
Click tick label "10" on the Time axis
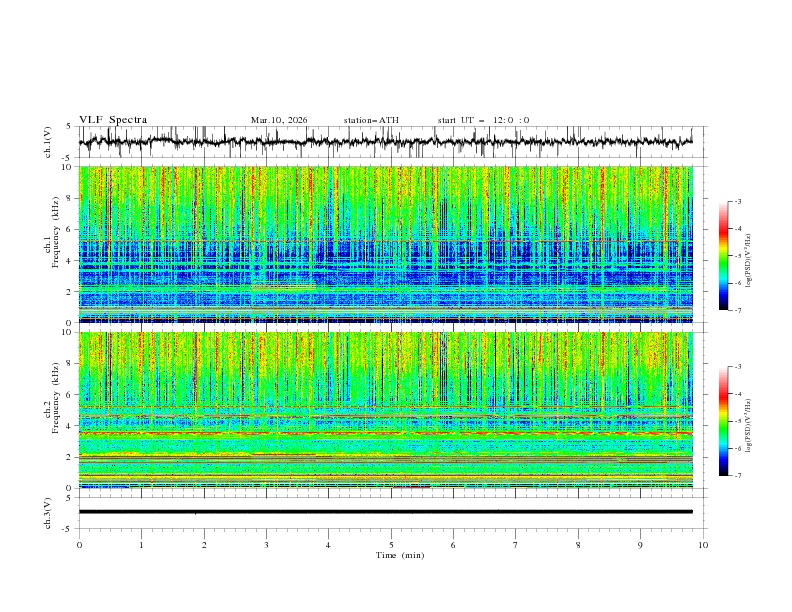point(703,545)
